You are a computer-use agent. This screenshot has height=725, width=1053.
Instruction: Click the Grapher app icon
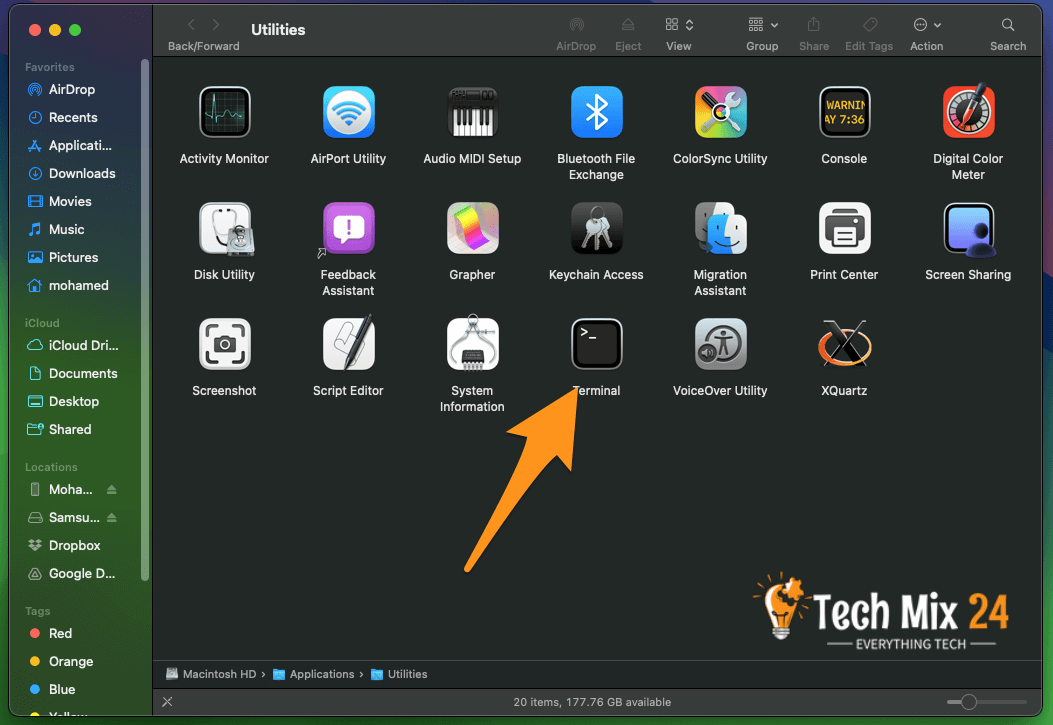coord(472,228)
